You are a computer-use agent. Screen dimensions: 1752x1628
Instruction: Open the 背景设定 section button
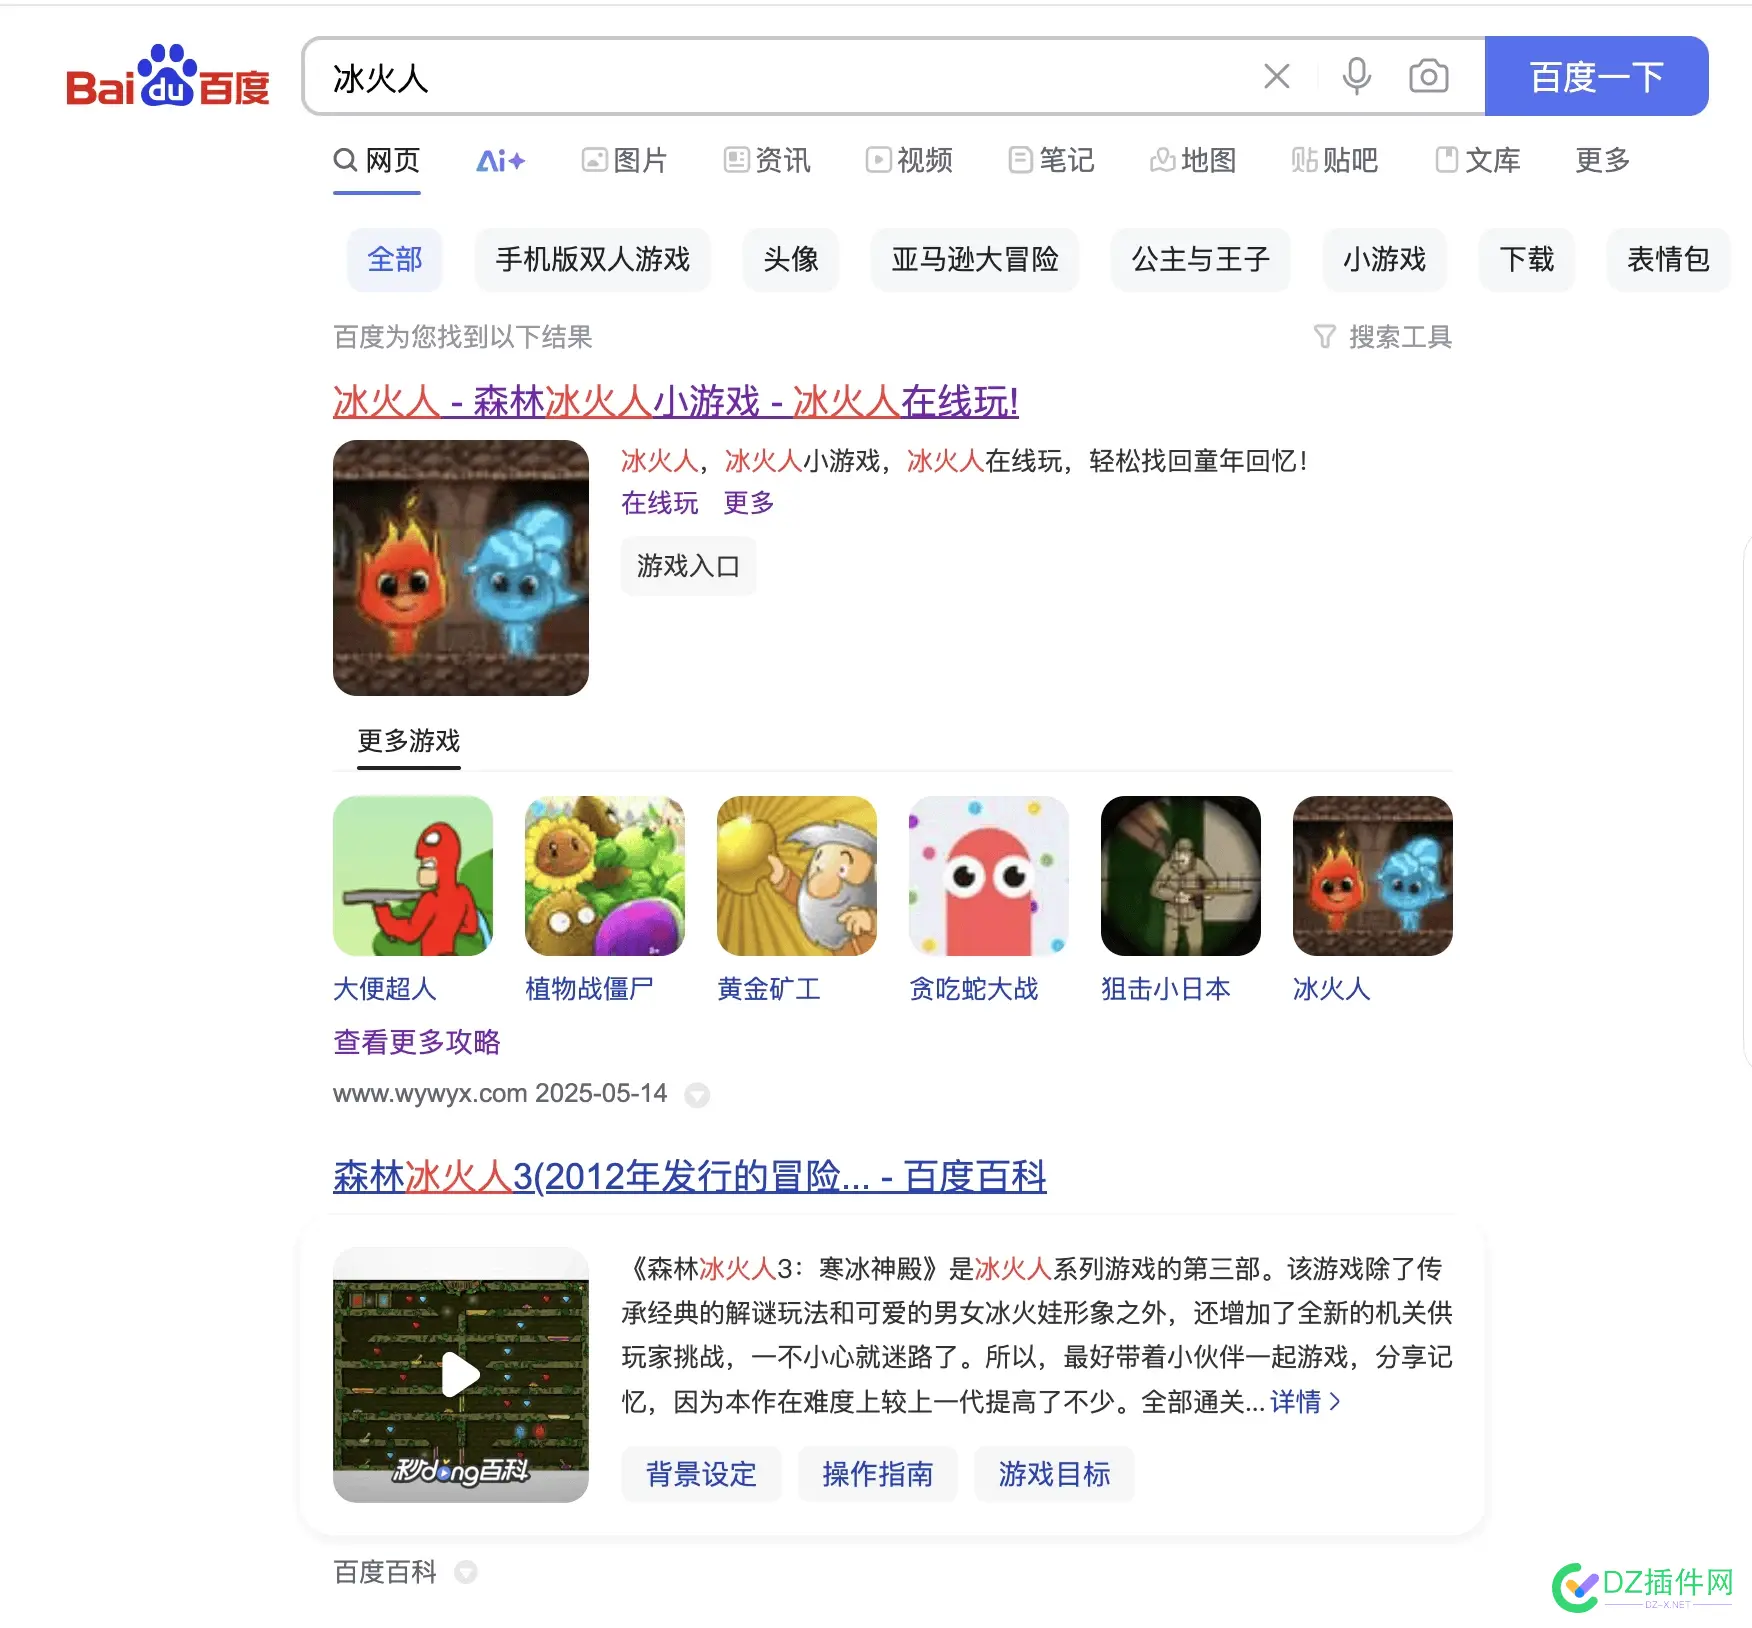[700, 1474]
